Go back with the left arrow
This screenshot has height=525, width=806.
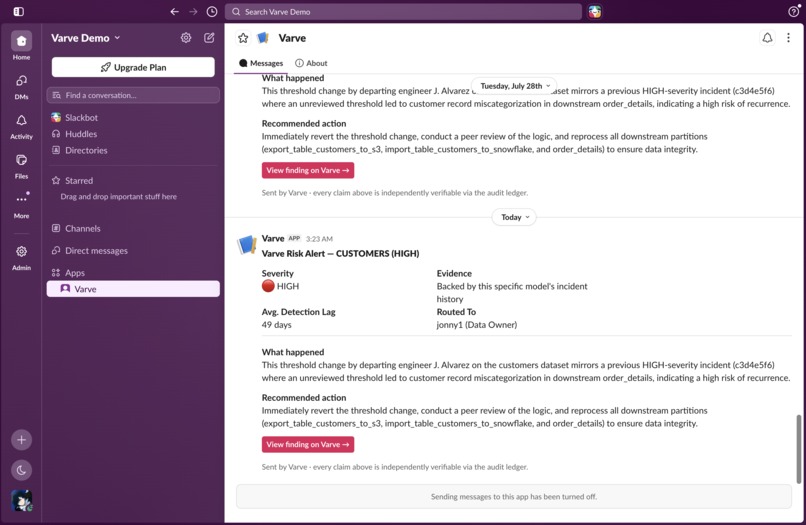click(175, 11)
